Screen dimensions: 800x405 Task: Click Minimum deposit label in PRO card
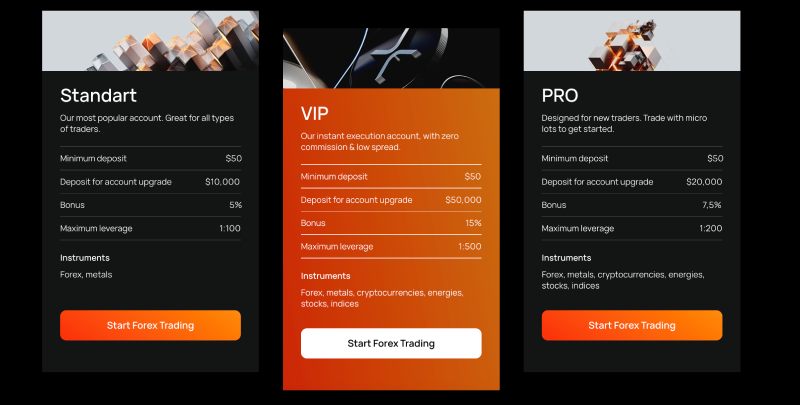(x=575, y=158)
